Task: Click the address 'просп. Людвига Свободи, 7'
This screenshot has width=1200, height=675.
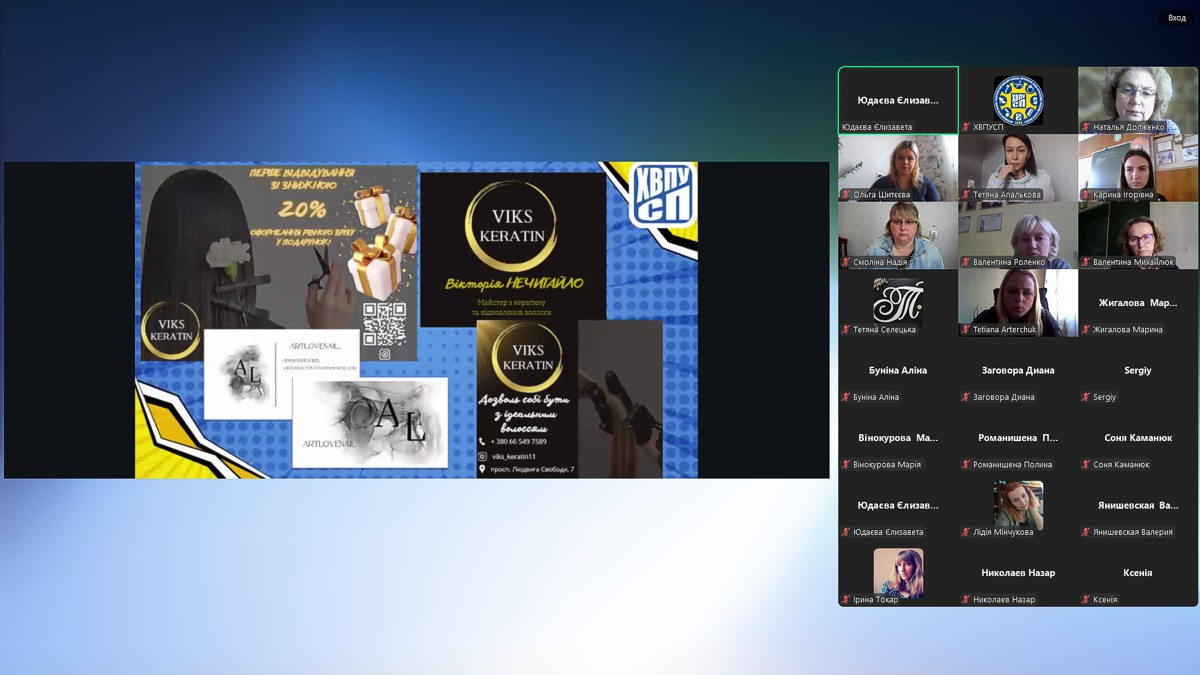Action: pos(532,469)
